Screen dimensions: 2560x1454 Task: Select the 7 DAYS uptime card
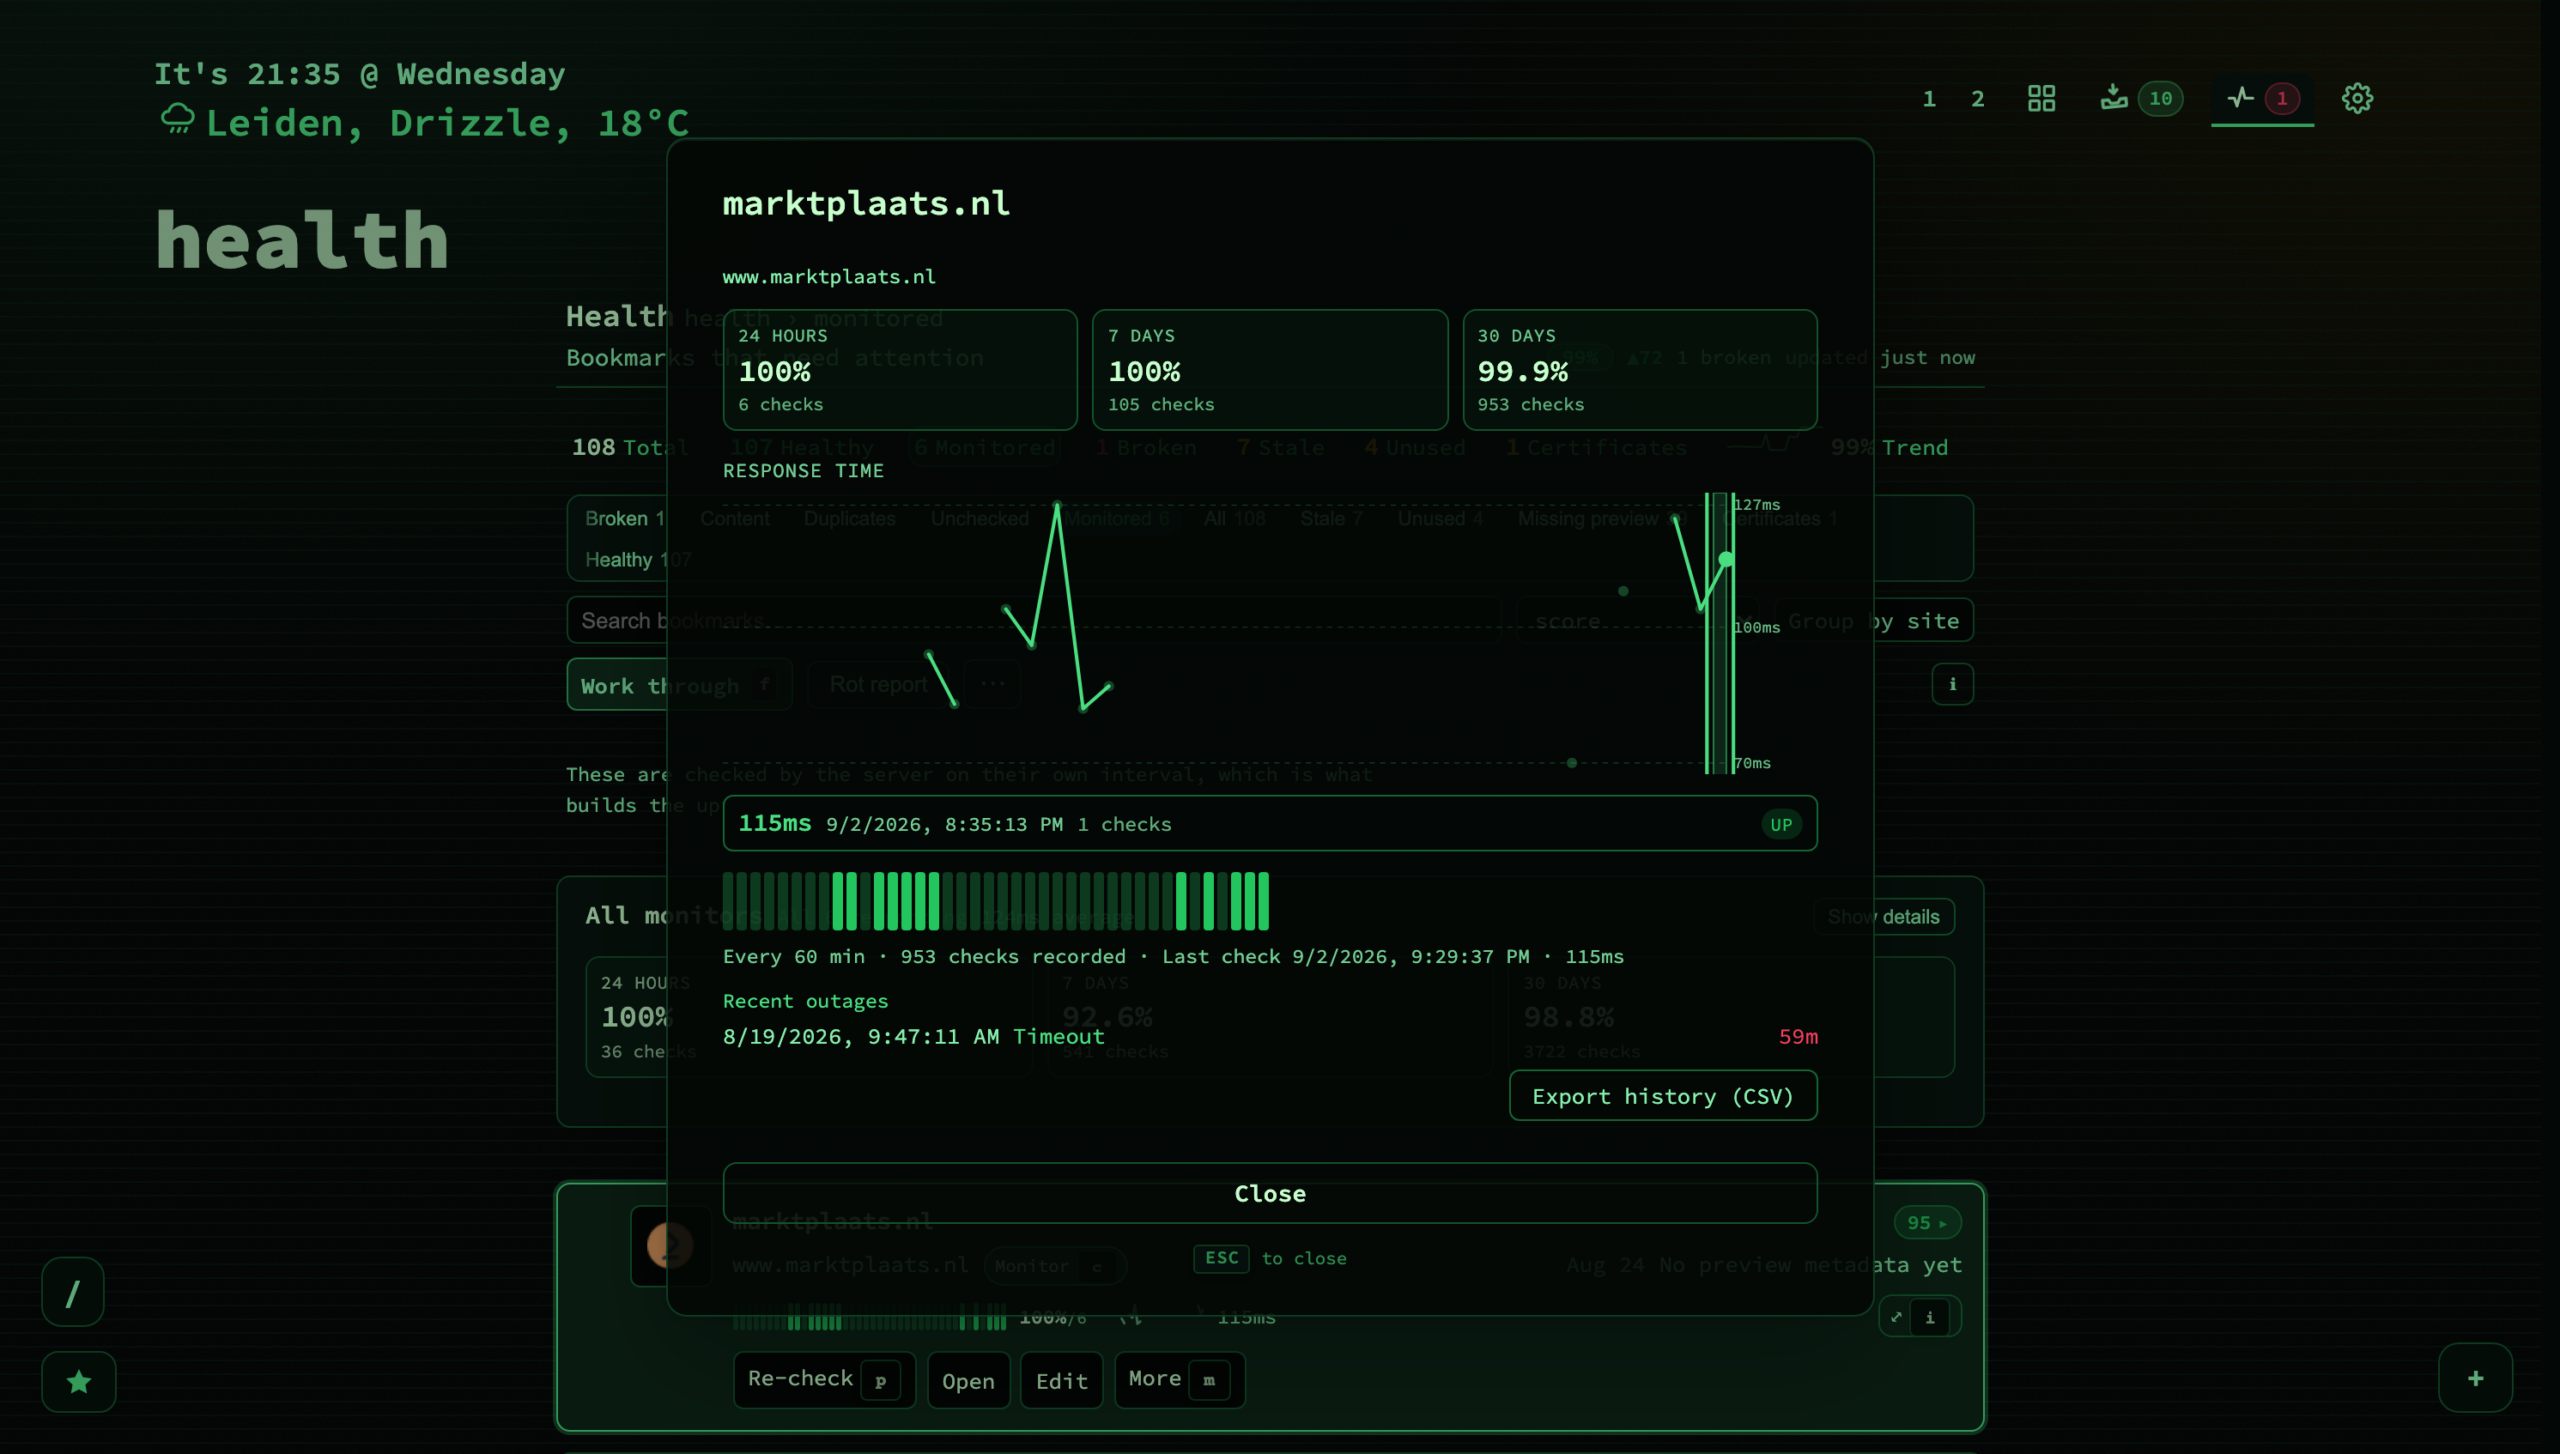[1270, 369]
